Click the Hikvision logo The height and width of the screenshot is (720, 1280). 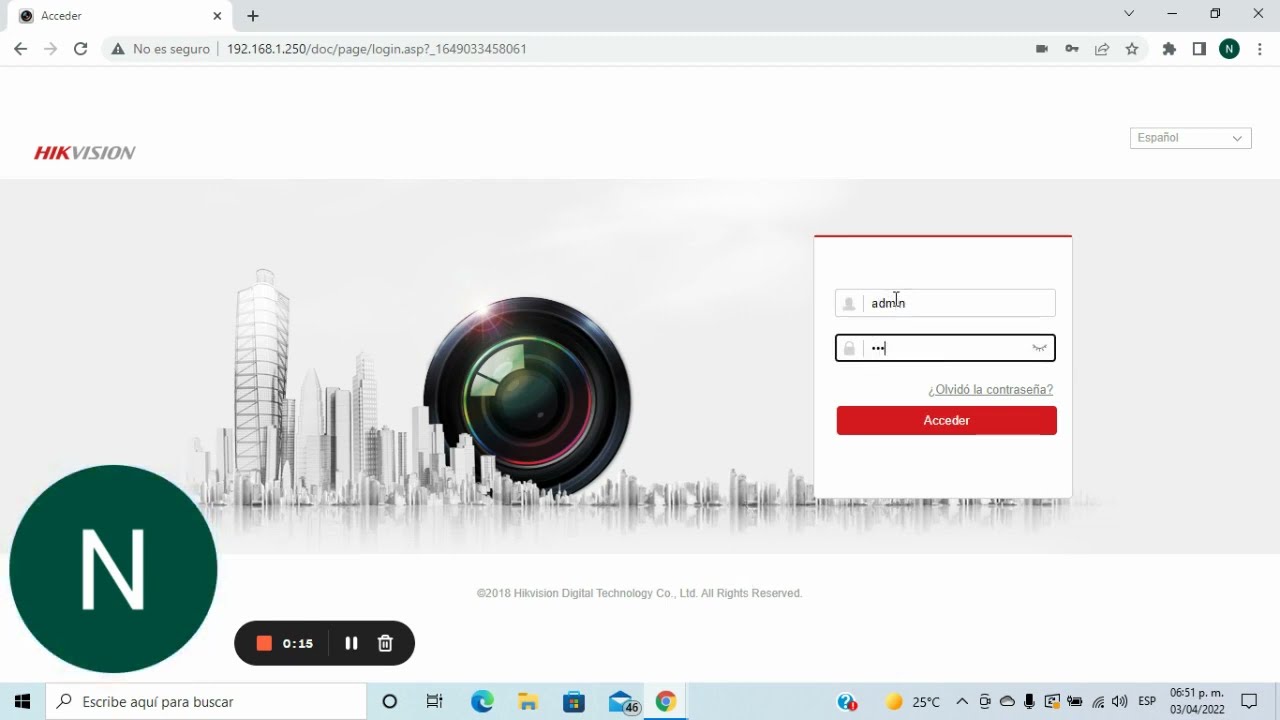click(85, 153)
